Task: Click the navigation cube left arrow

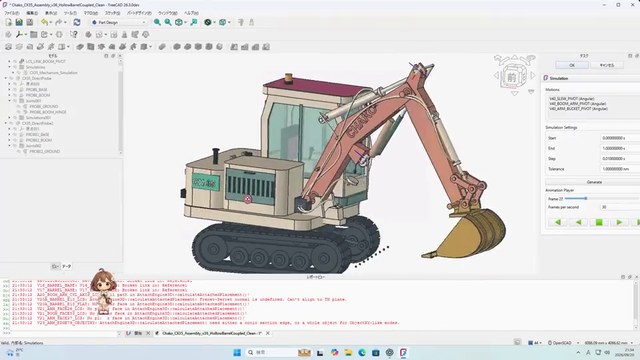Action: (496, 76)
